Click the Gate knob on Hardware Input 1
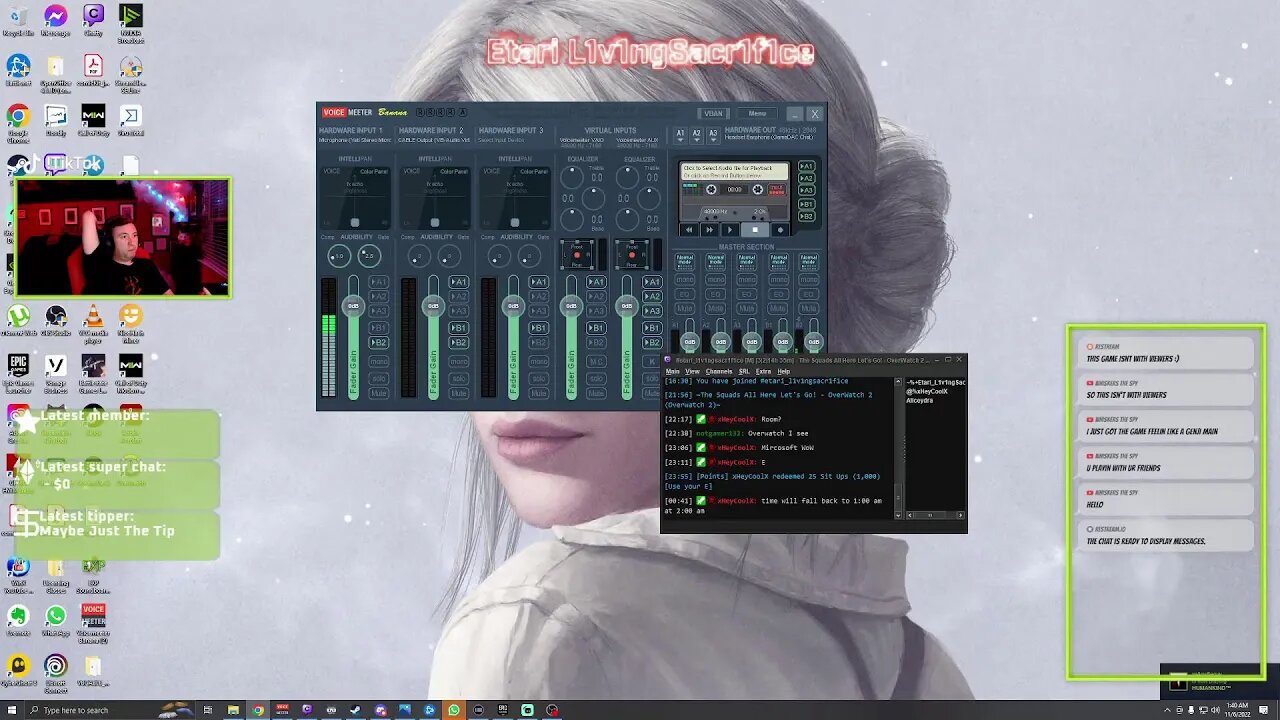1280x720 pixels. 369,256
